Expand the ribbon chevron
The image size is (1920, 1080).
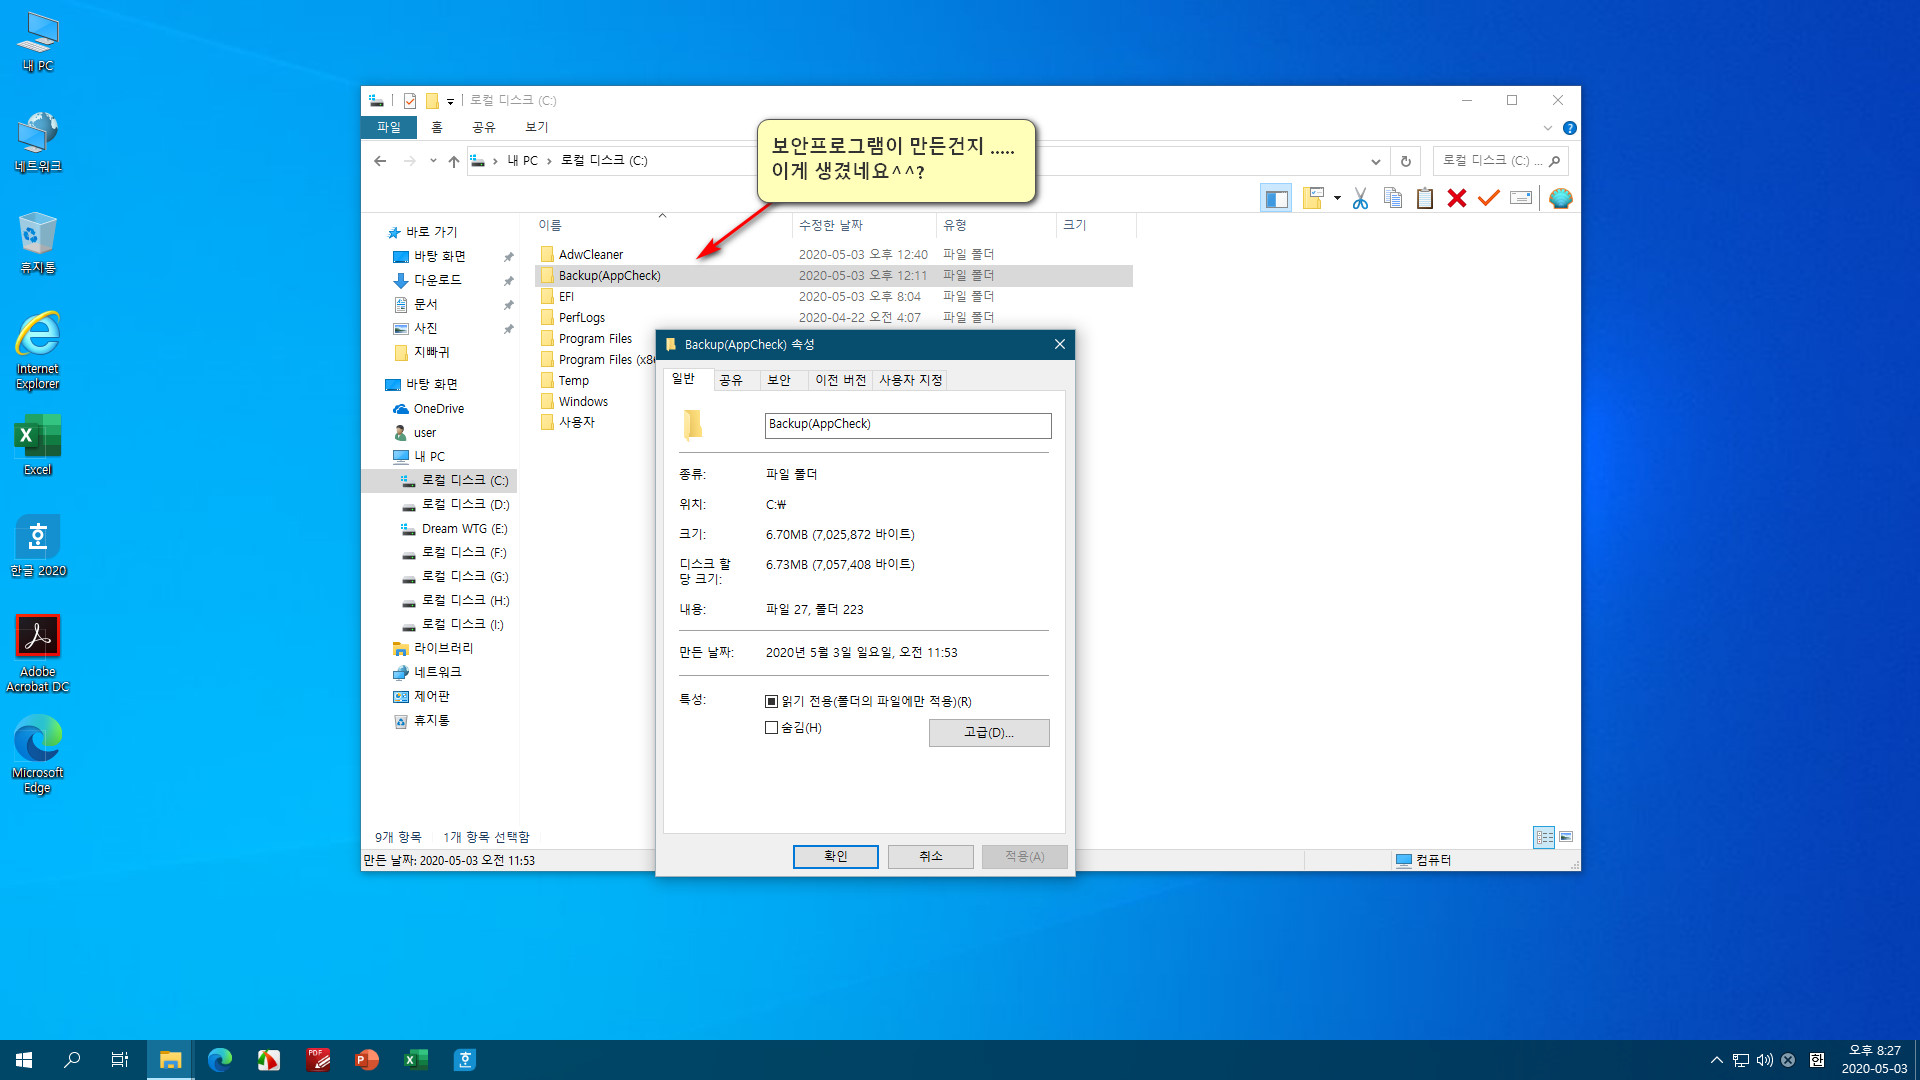tap(1547, 128)
